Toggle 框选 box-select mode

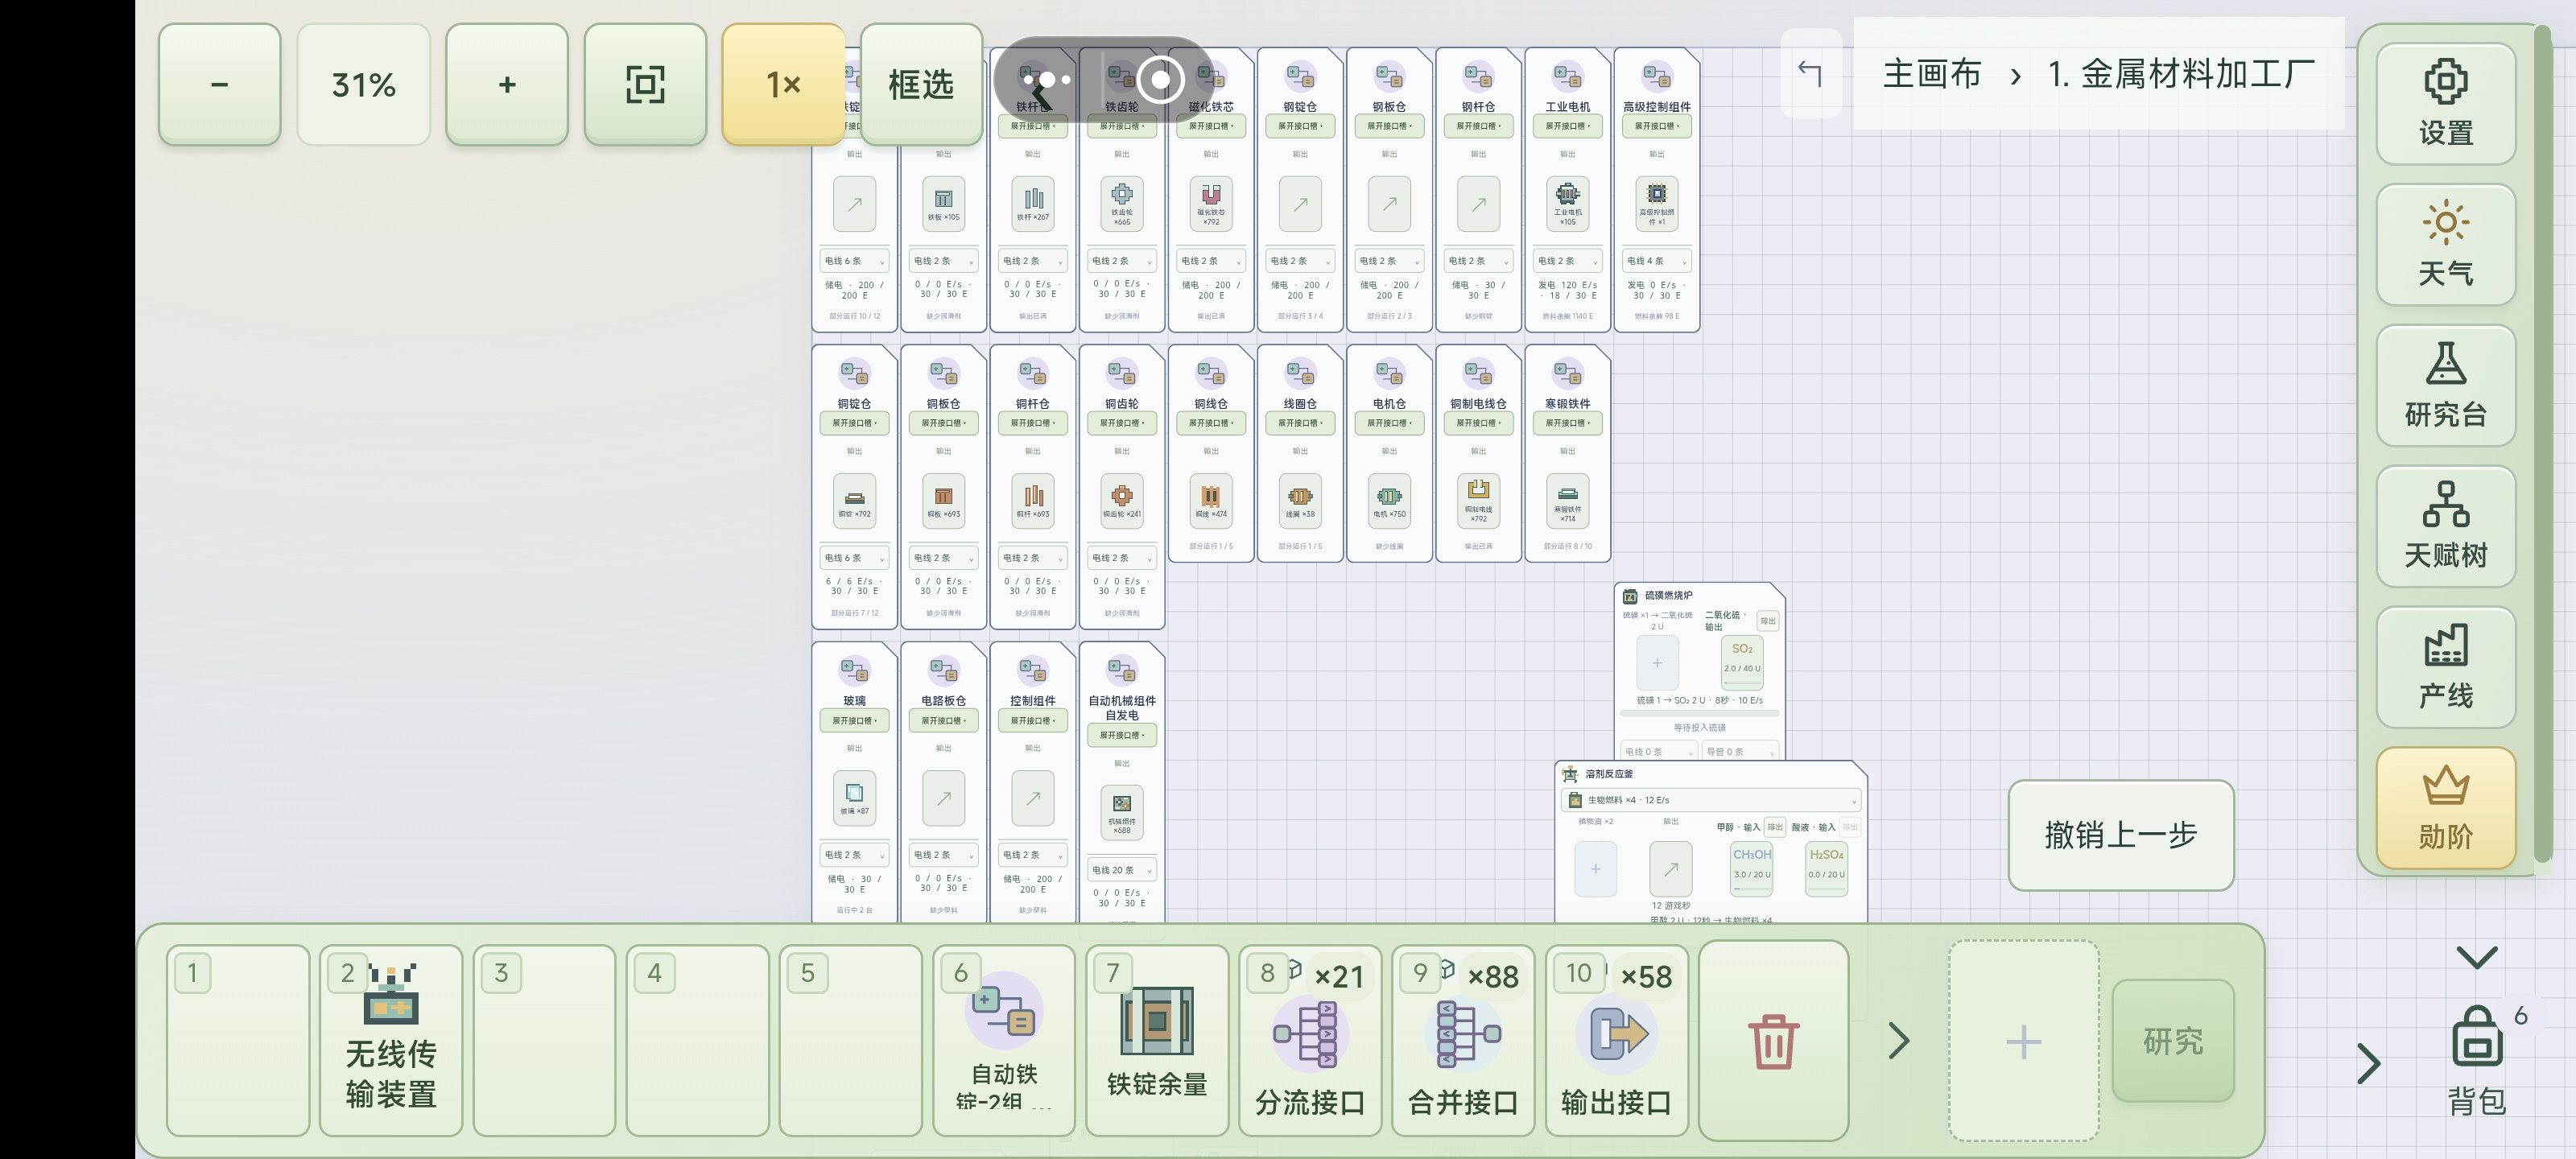[921, 85]
